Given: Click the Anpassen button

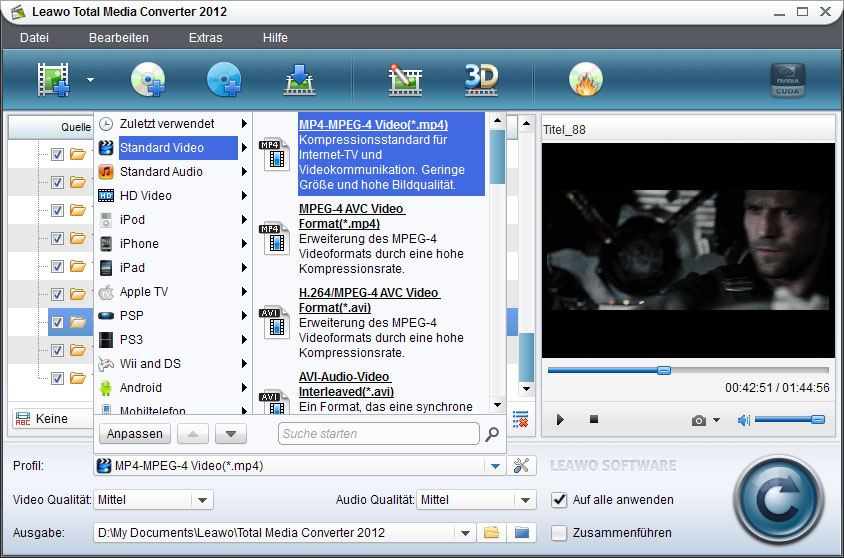Looking at the screenshot, I should (x=135, y=434).
